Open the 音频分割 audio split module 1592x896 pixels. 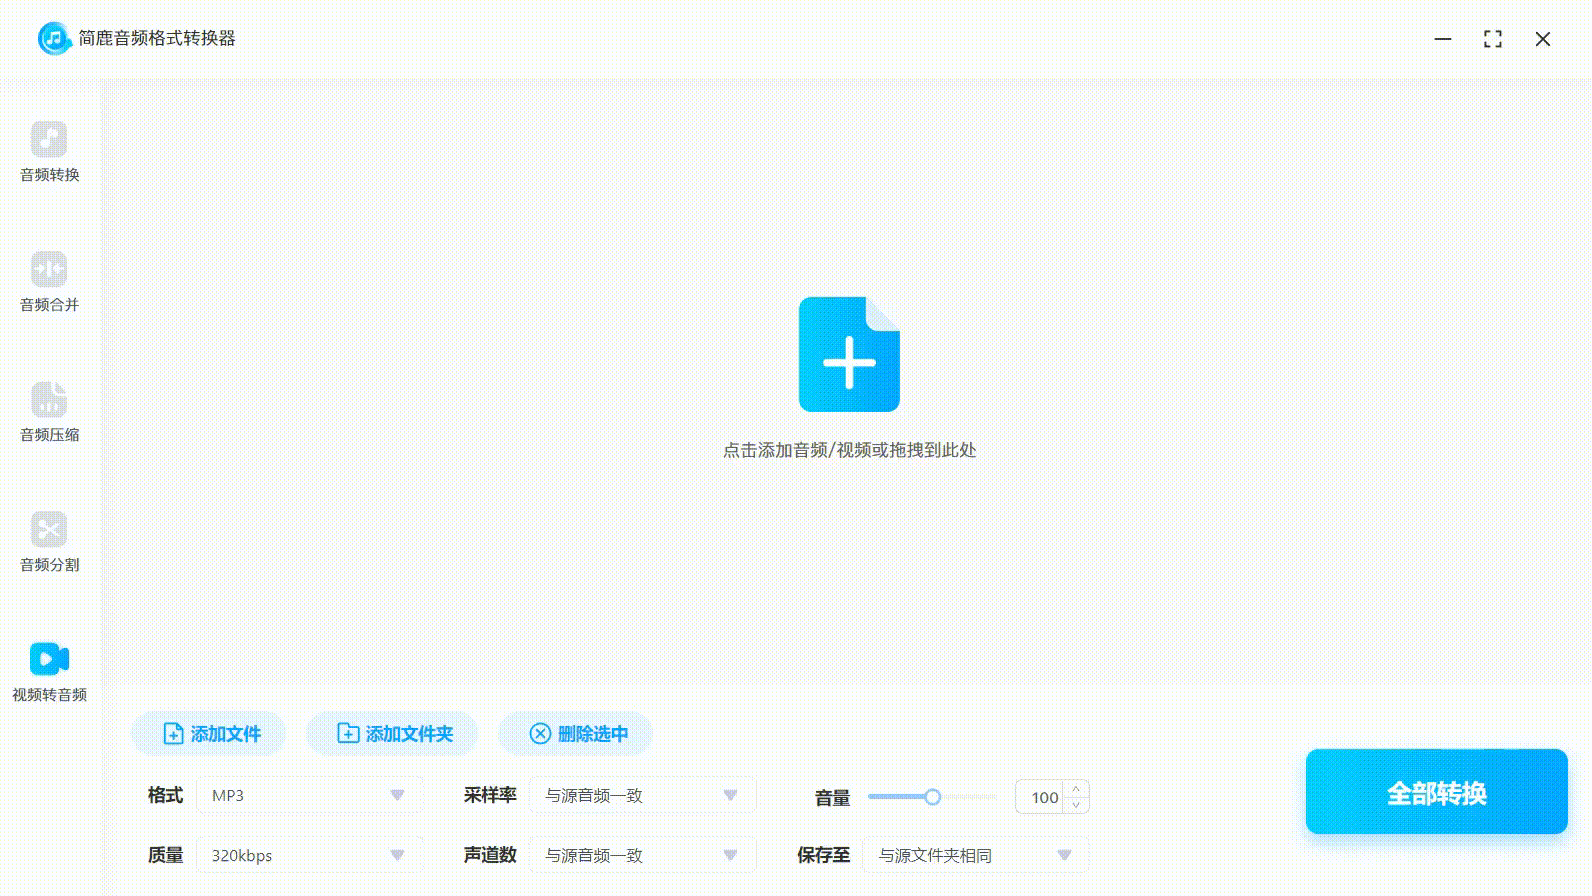49,542
